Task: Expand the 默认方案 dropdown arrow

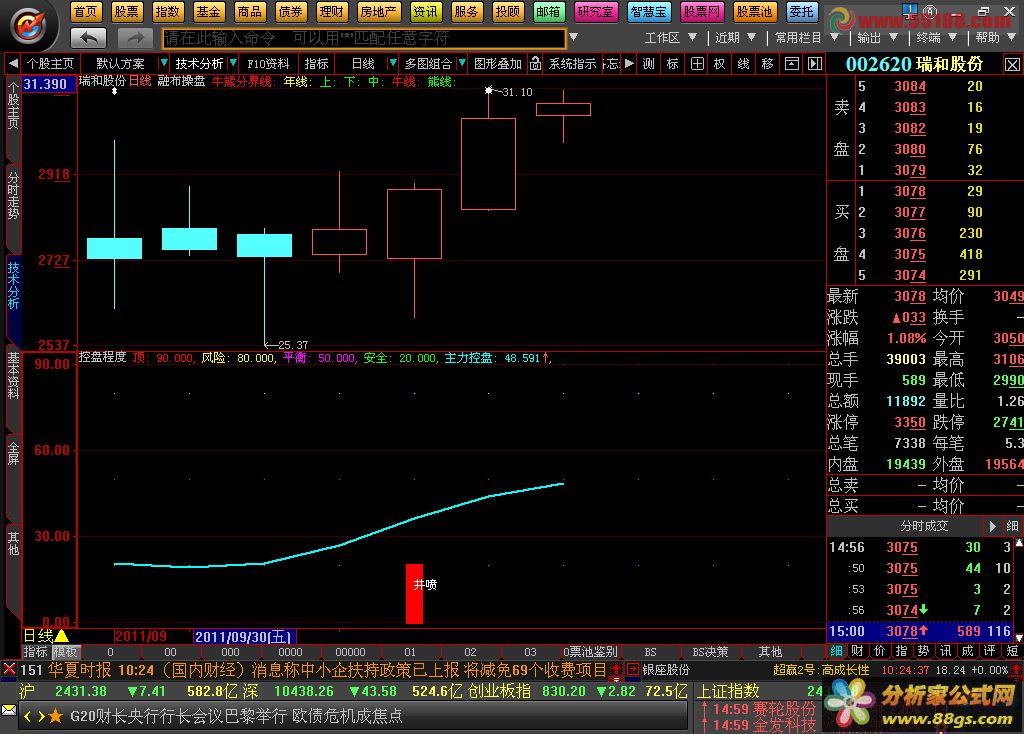Action: (x=164, y=63)
